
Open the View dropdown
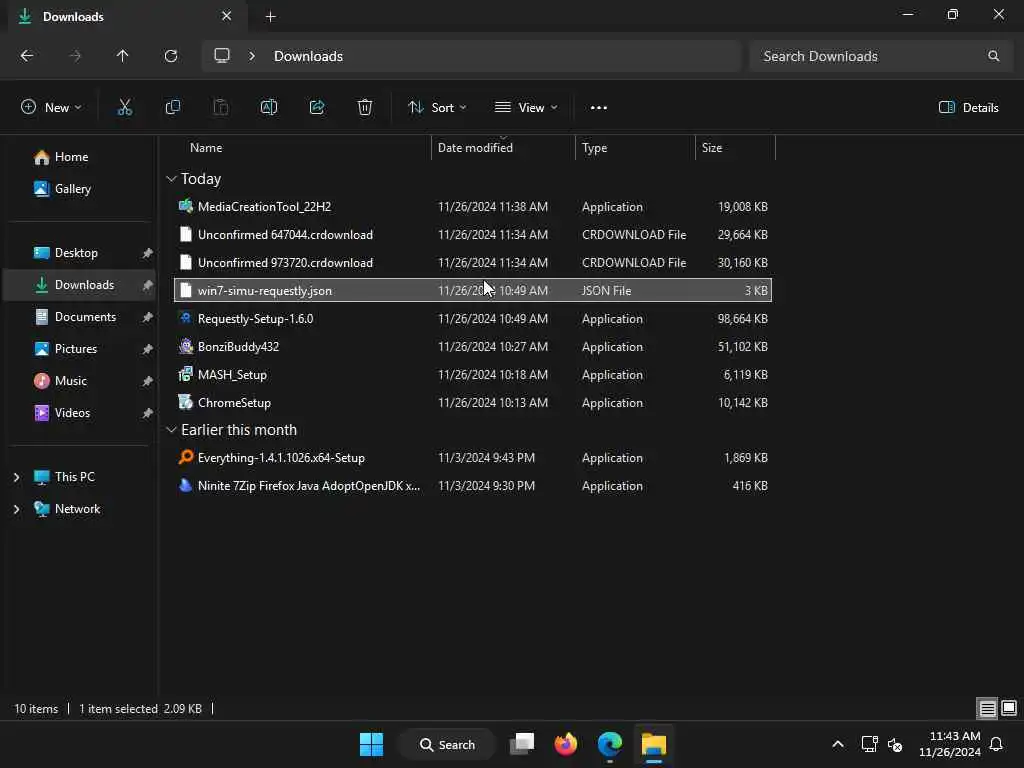click(526, 108)
